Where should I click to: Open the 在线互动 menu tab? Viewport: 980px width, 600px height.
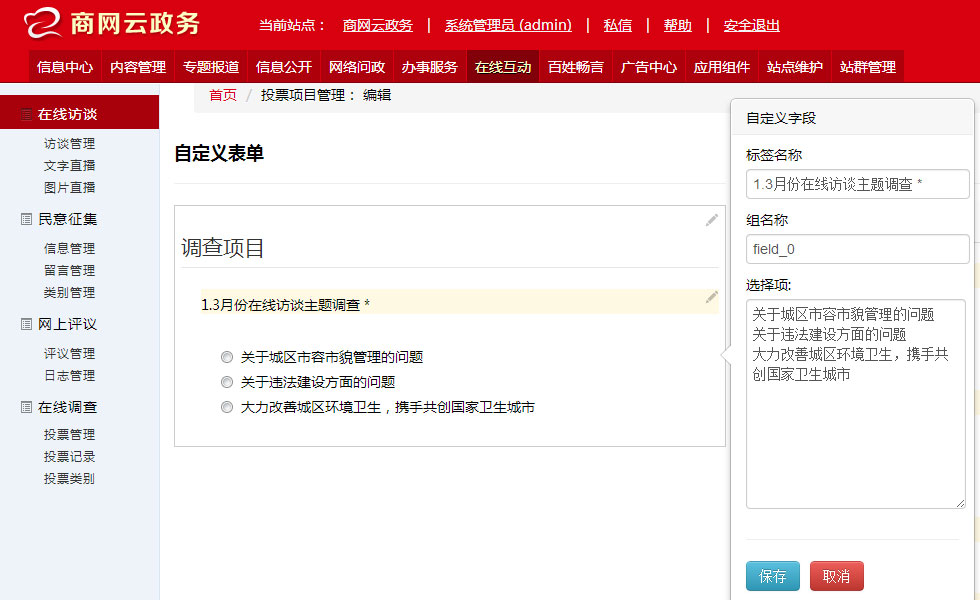point(502,66)
